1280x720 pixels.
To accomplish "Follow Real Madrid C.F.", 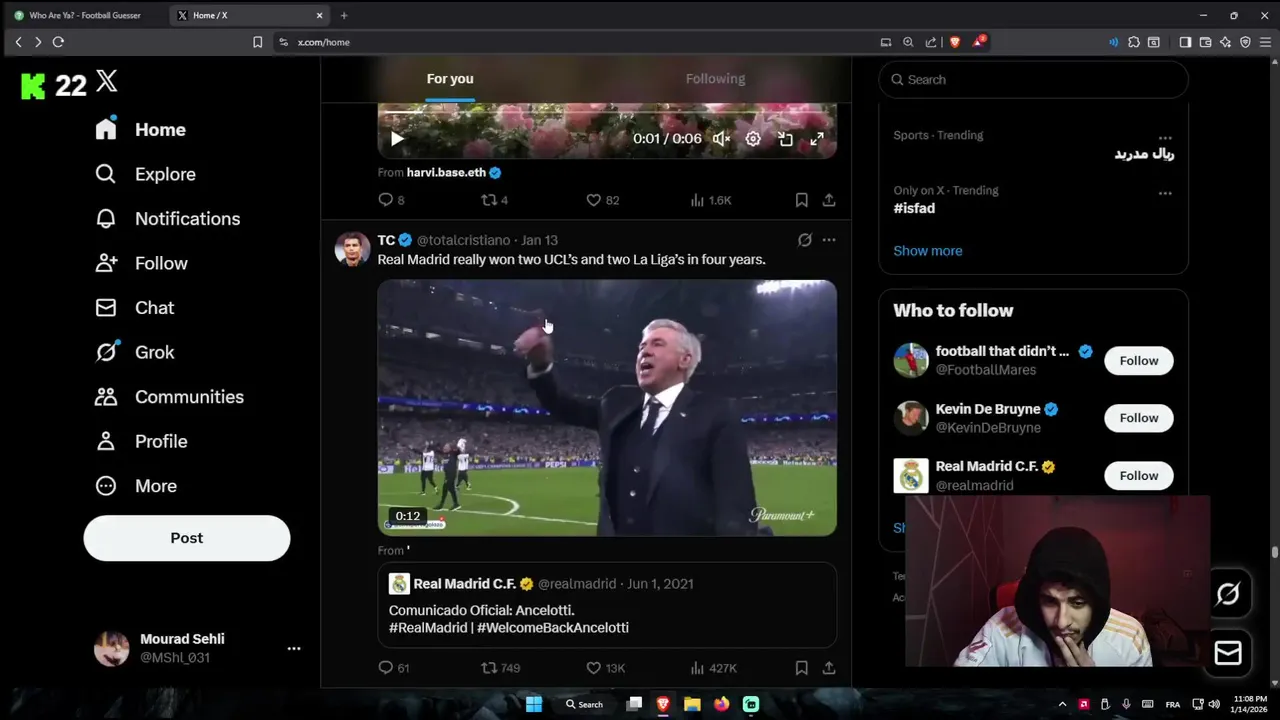I will [1139, 476].
